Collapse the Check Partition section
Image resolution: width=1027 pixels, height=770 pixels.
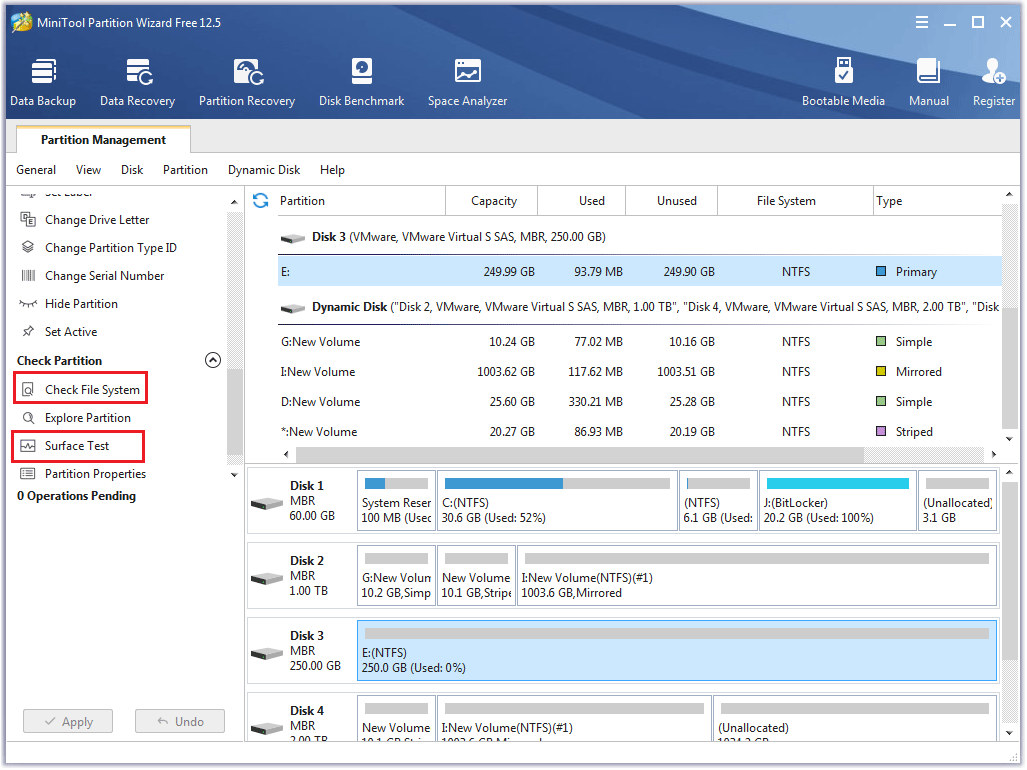[213, 360]
